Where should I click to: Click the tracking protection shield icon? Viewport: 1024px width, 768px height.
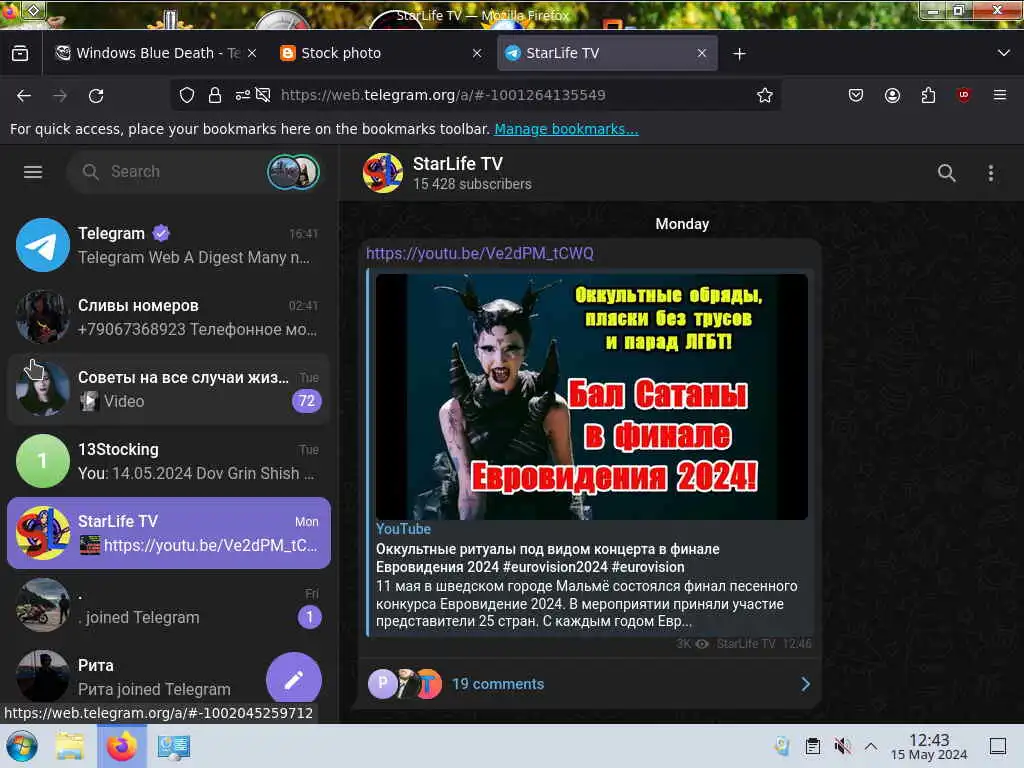pyautogui.click(x=187, y=95)
